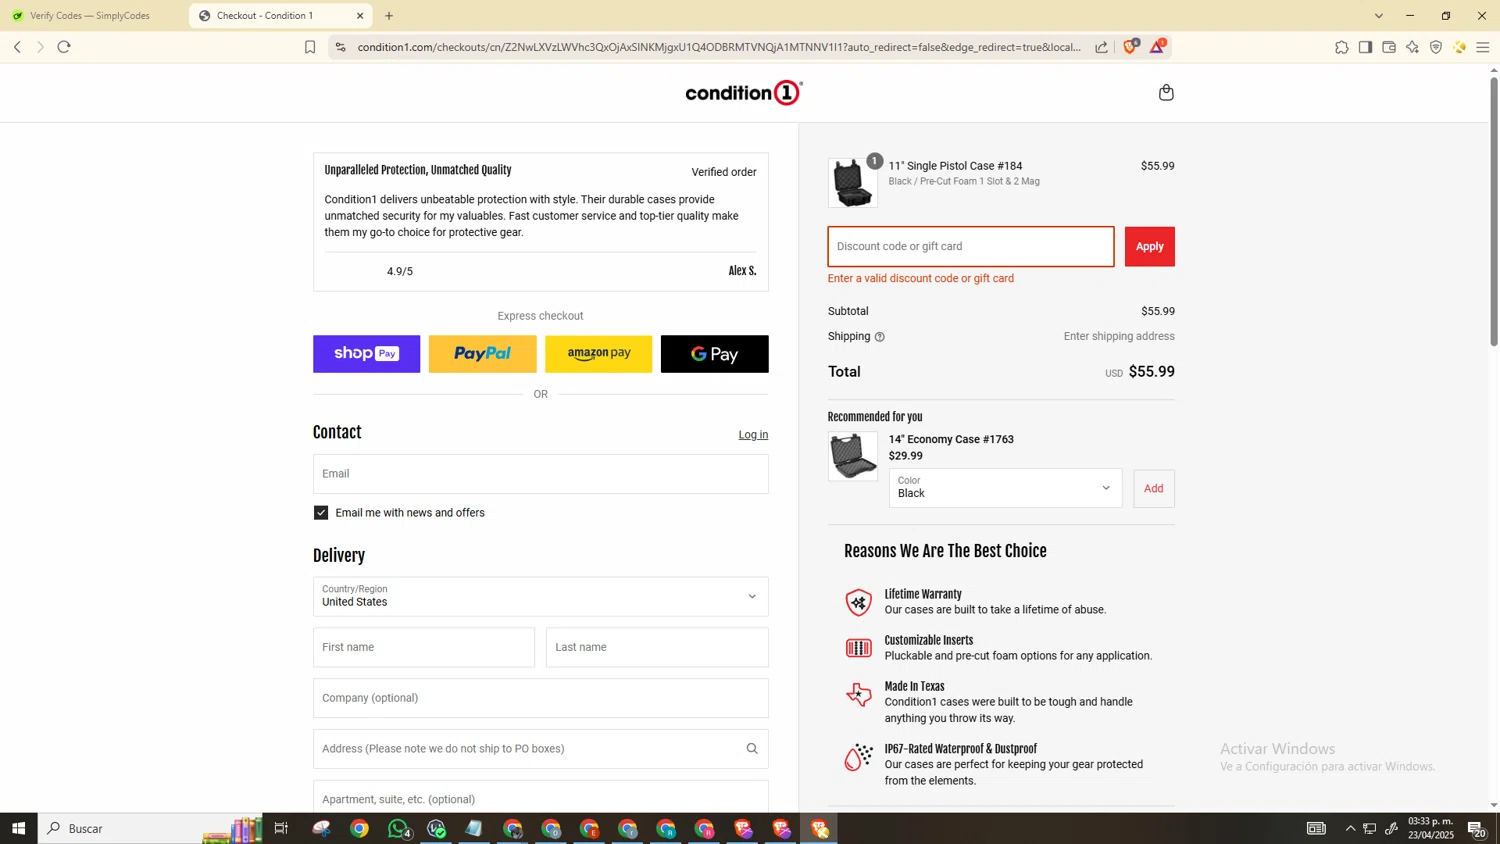Open the notification center icon
1500x844 pixels.
pyautogui.click(x=1477, y=829)
